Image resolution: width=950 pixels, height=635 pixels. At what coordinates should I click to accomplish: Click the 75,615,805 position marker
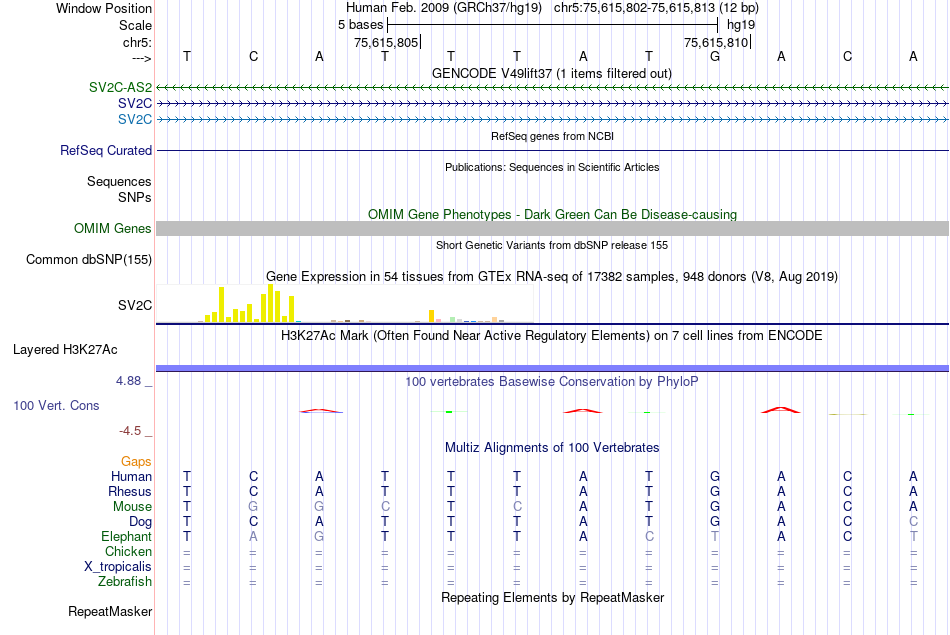387,42
